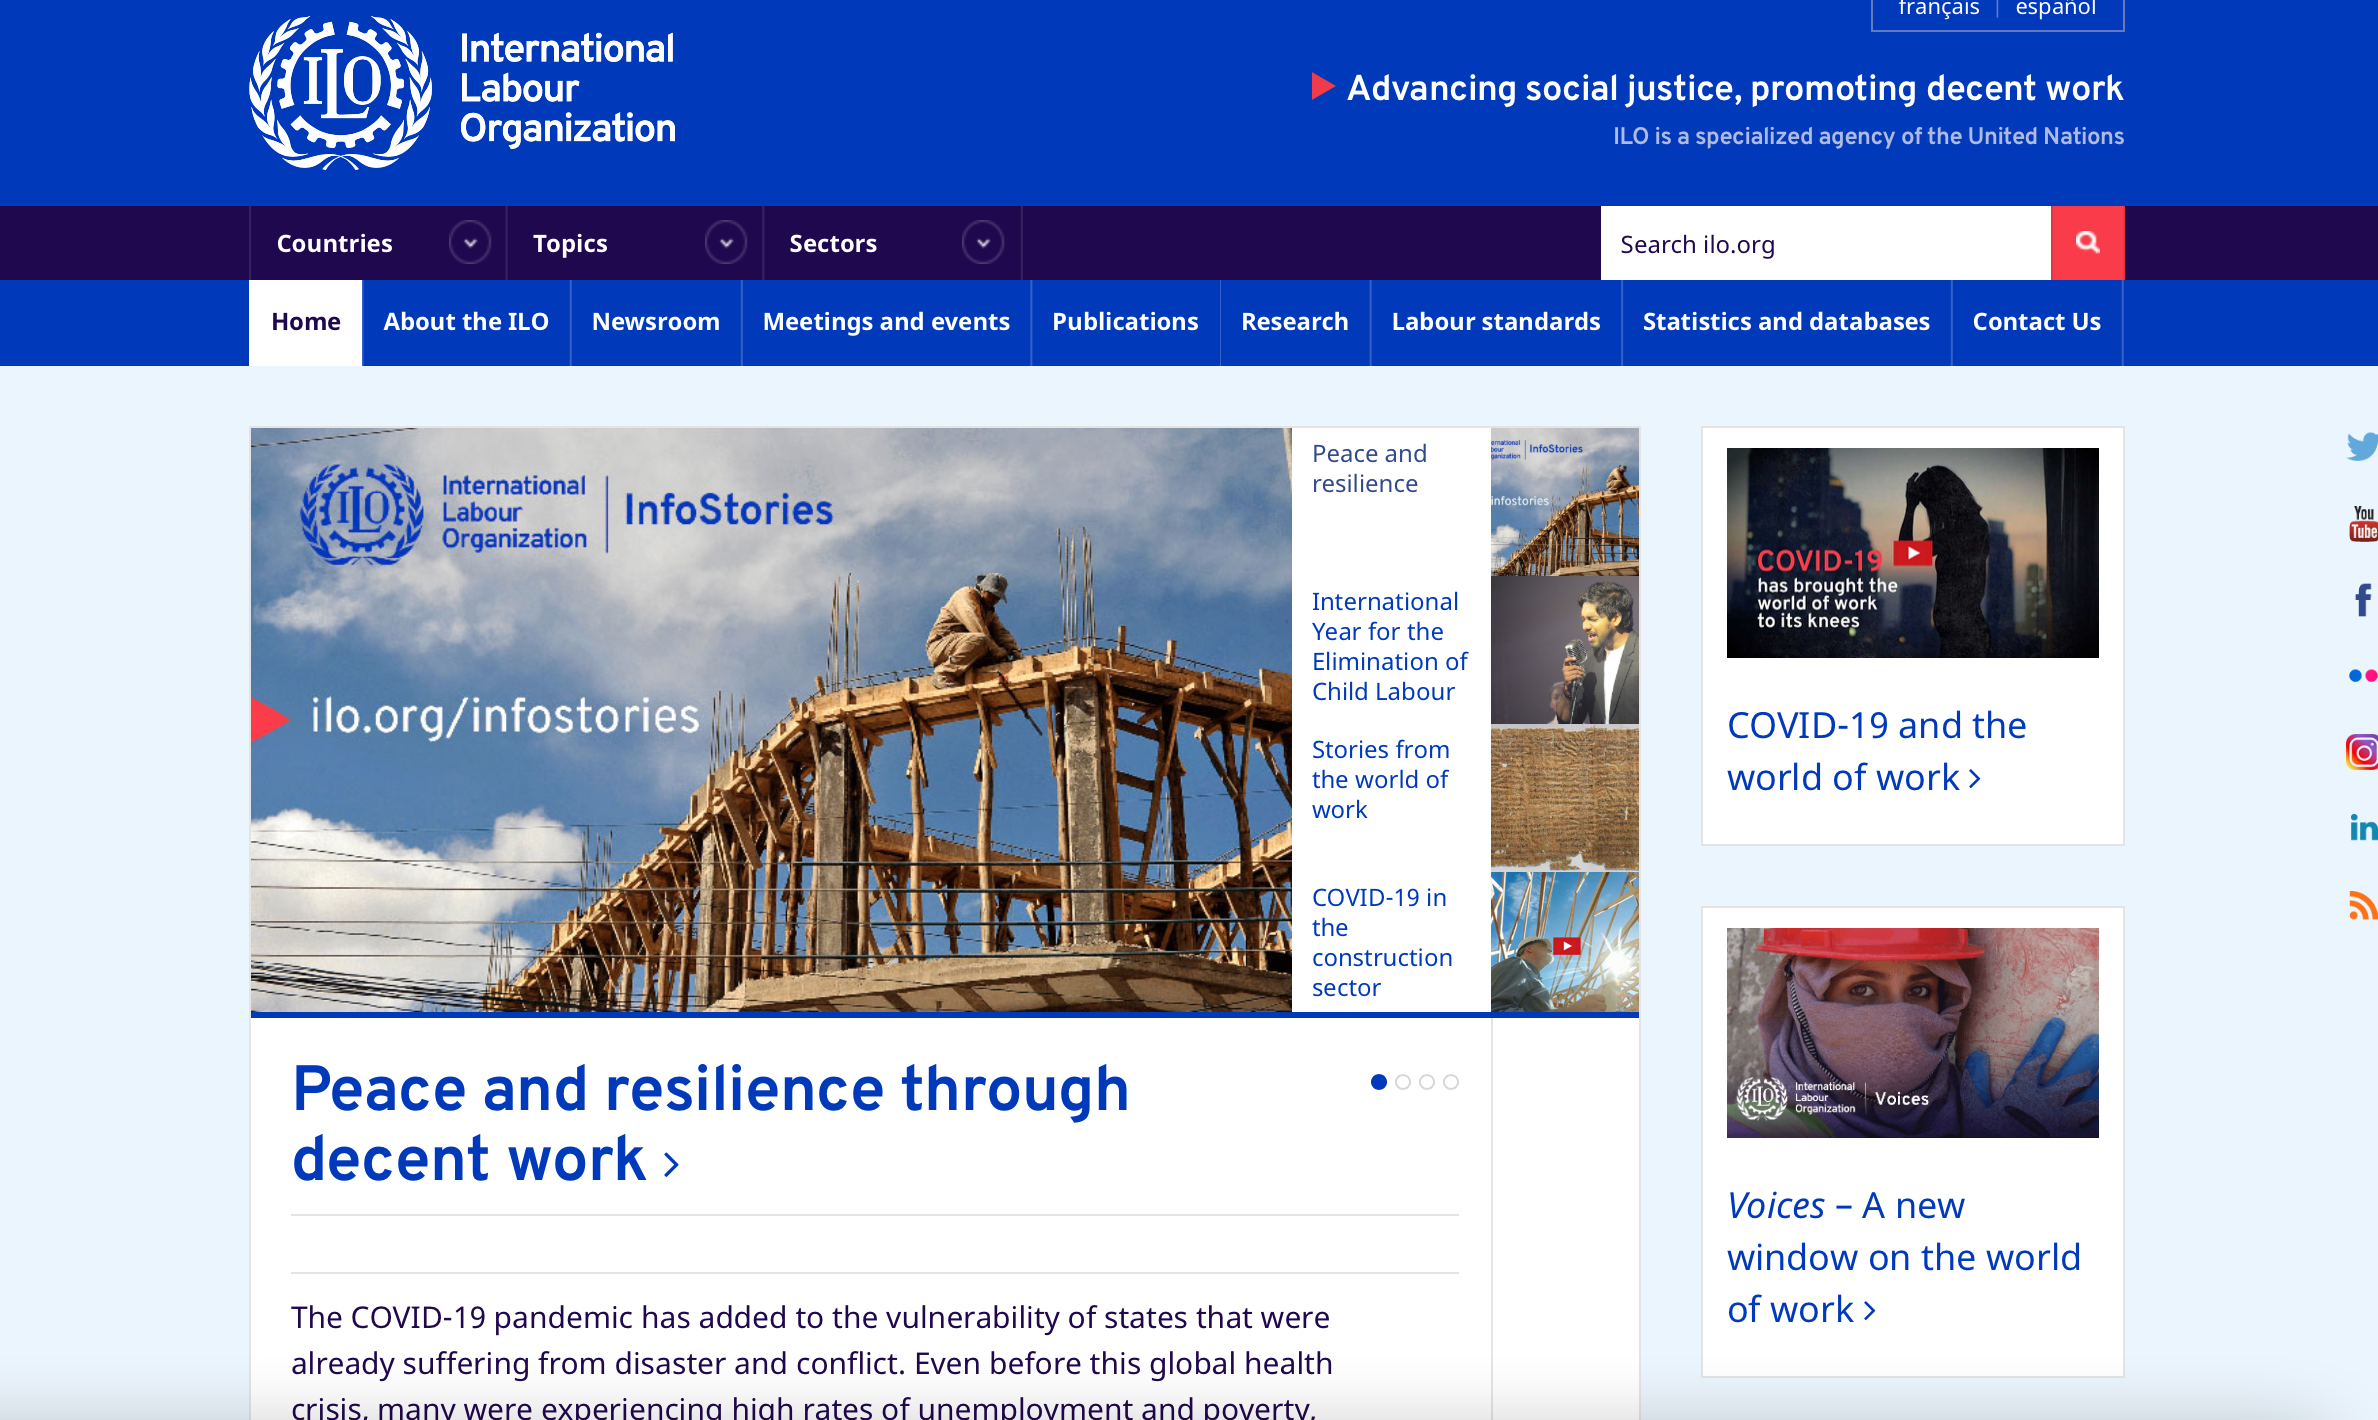Select the fourth carousel slide dot

1451,1082
